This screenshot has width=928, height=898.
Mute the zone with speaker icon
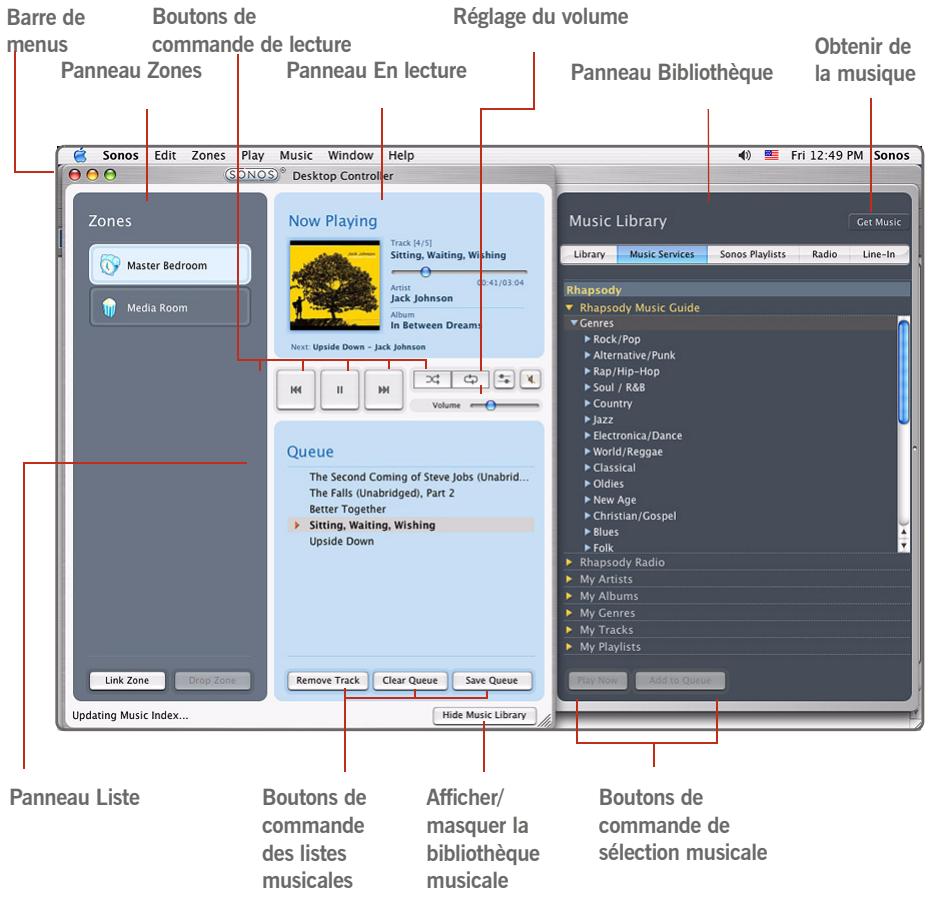click(x=531, y=379)
